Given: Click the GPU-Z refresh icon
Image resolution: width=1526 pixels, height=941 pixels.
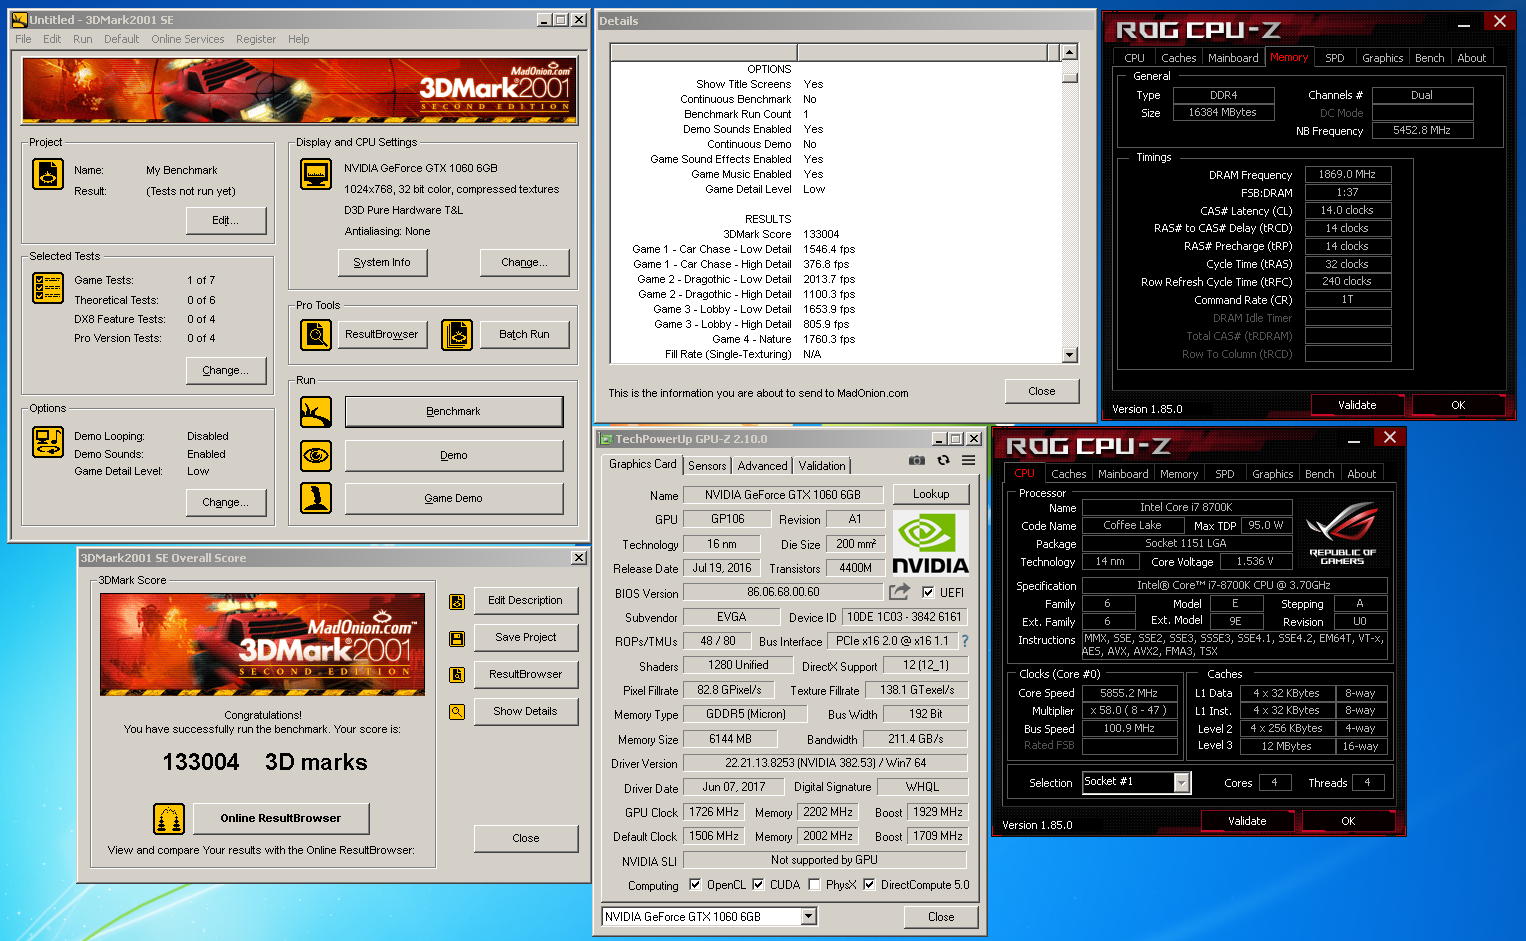Looking at the screenshot, I should [943, 461].
